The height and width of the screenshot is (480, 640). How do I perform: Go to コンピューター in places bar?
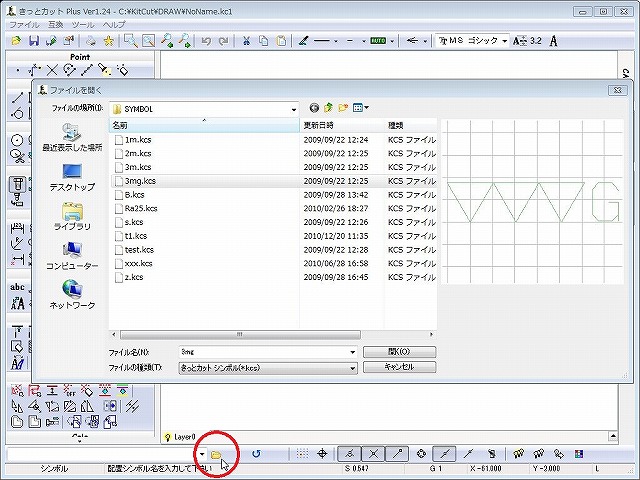click(72, 256)
